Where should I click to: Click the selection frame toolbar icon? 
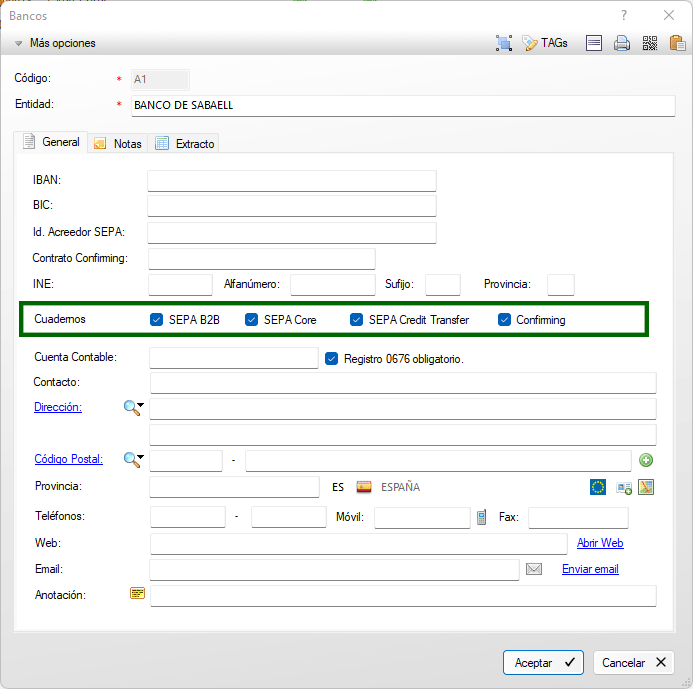[504, 43]
